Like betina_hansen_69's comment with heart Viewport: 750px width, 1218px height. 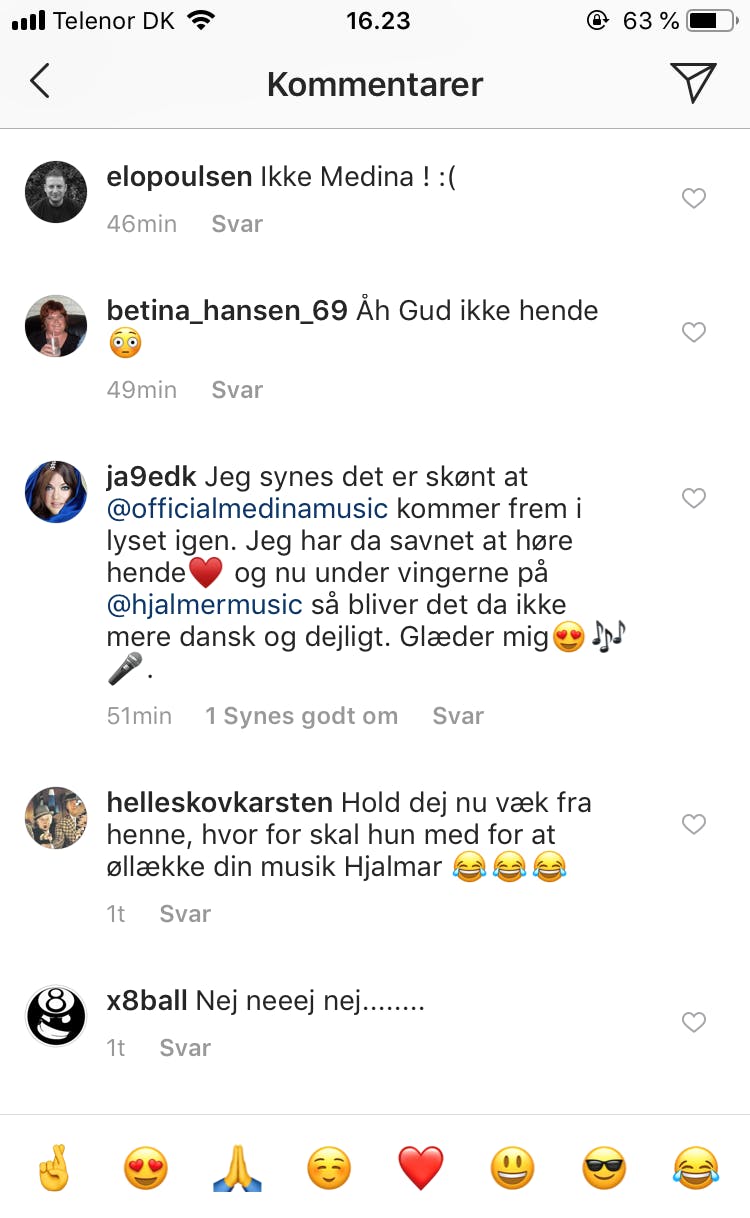coord(694,332)
